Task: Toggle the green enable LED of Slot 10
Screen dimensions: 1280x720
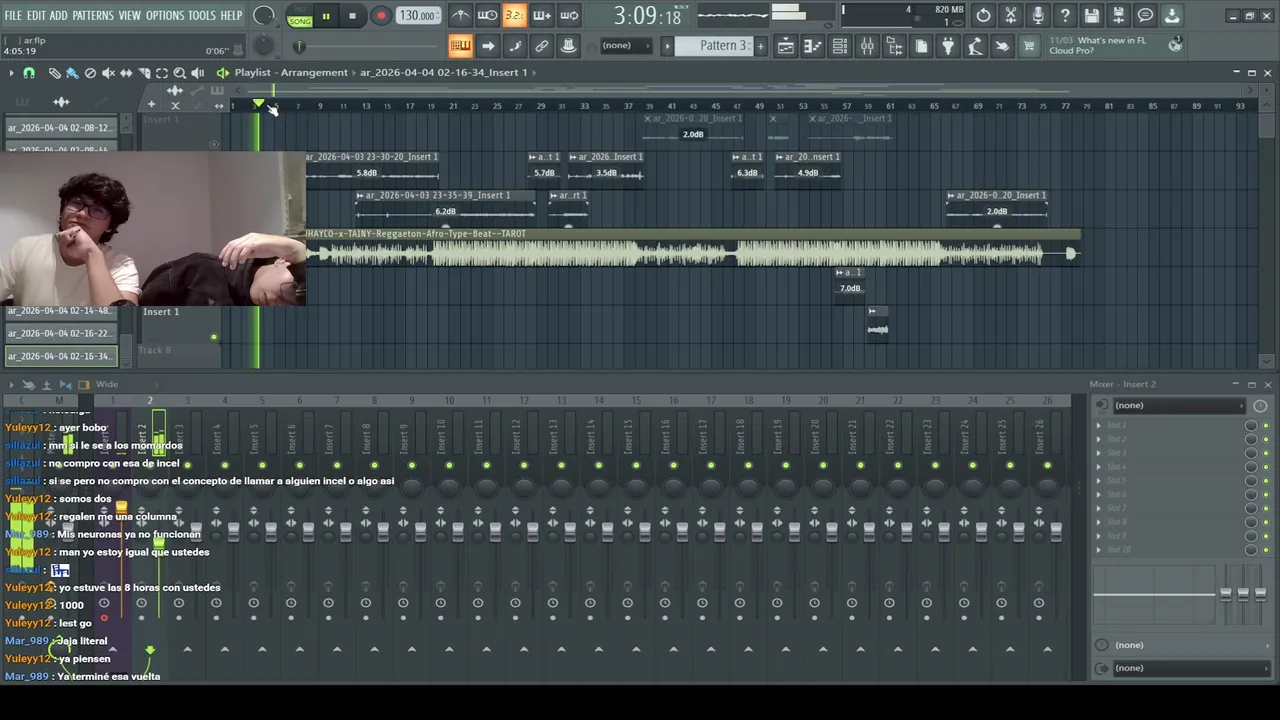Action: (1266, 550)
